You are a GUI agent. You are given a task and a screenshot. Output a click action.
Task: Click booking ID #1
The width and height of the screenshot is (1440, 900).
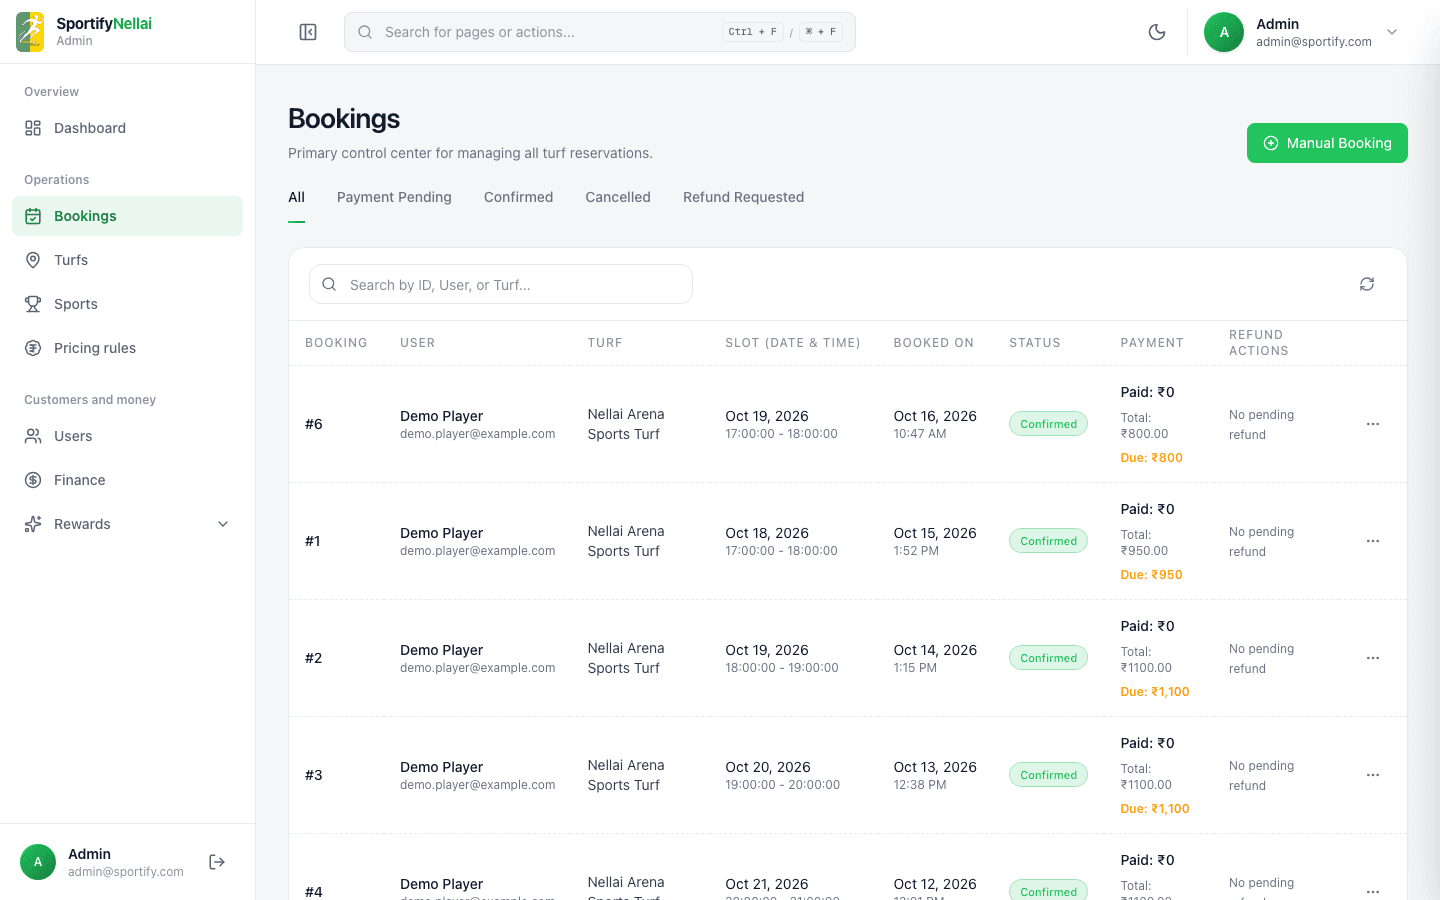313,541
